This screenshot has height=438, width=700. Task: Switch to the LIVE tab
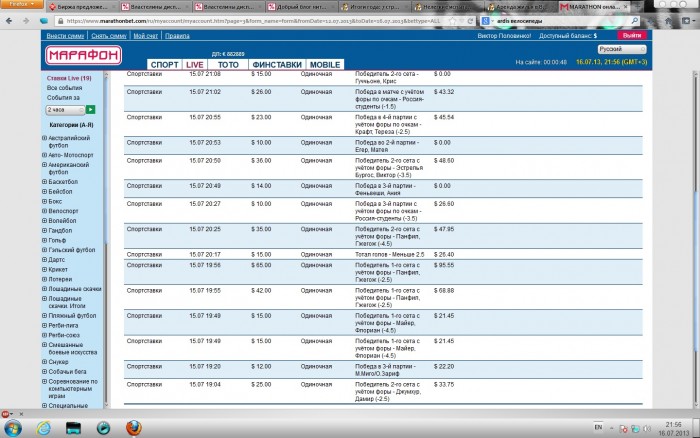coord(195,65)
